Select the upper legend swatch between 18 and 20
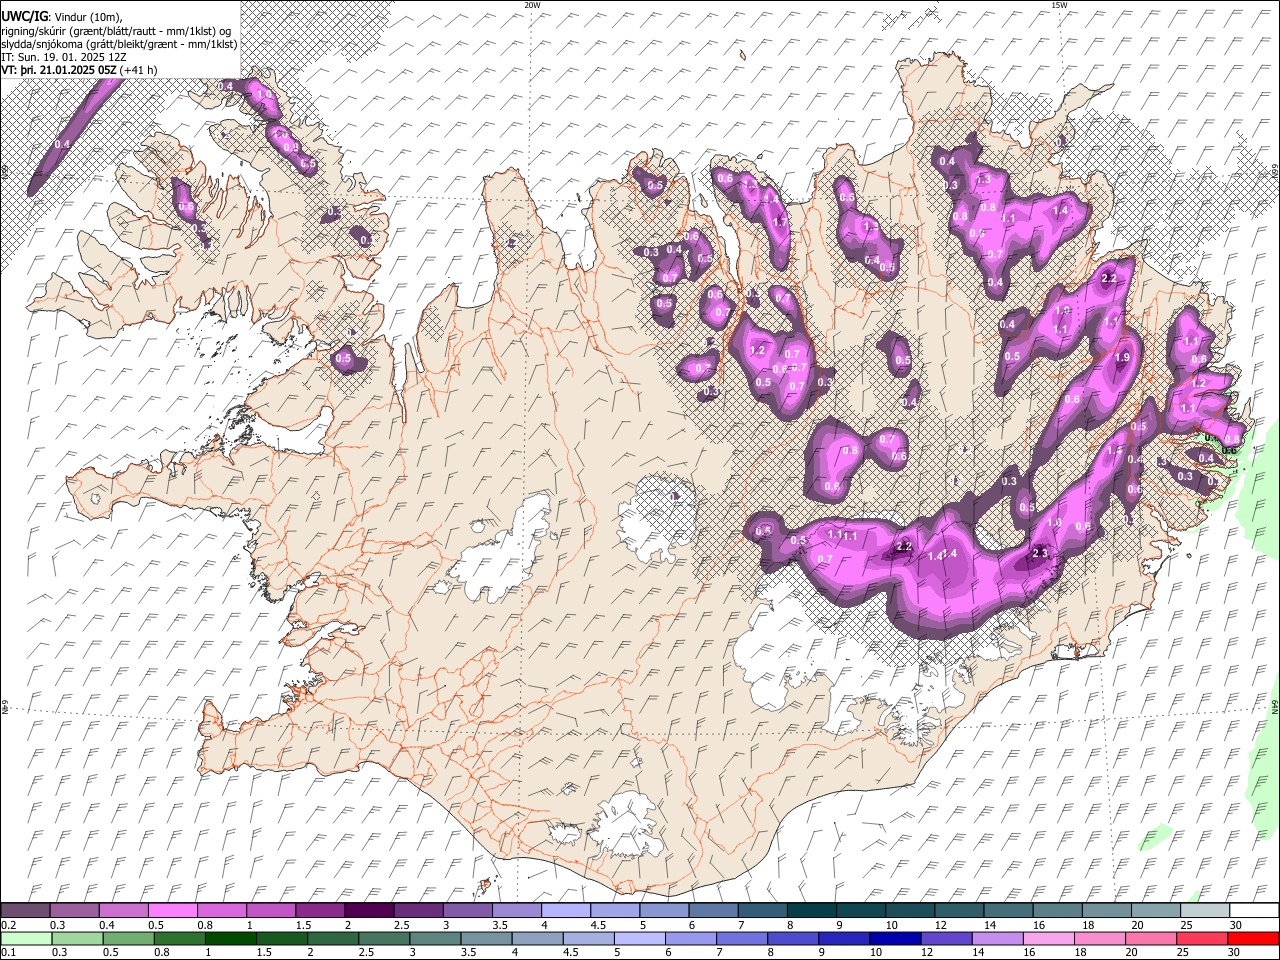Image resolution: width=1280 pixels, height=960 pixels. (x=1106, y=911)
